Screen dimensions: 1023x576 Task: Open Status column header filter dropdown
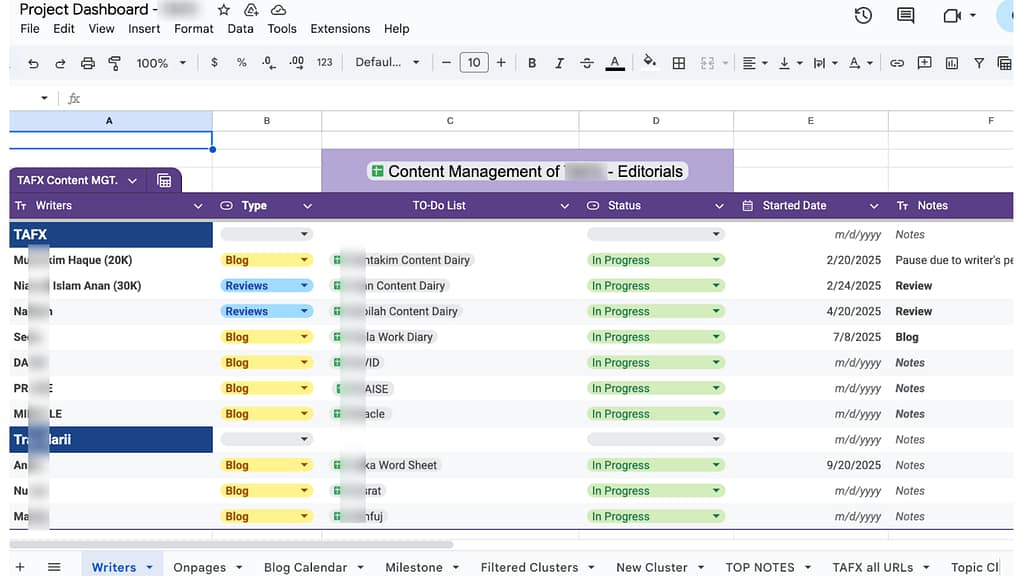coord(719,206)
